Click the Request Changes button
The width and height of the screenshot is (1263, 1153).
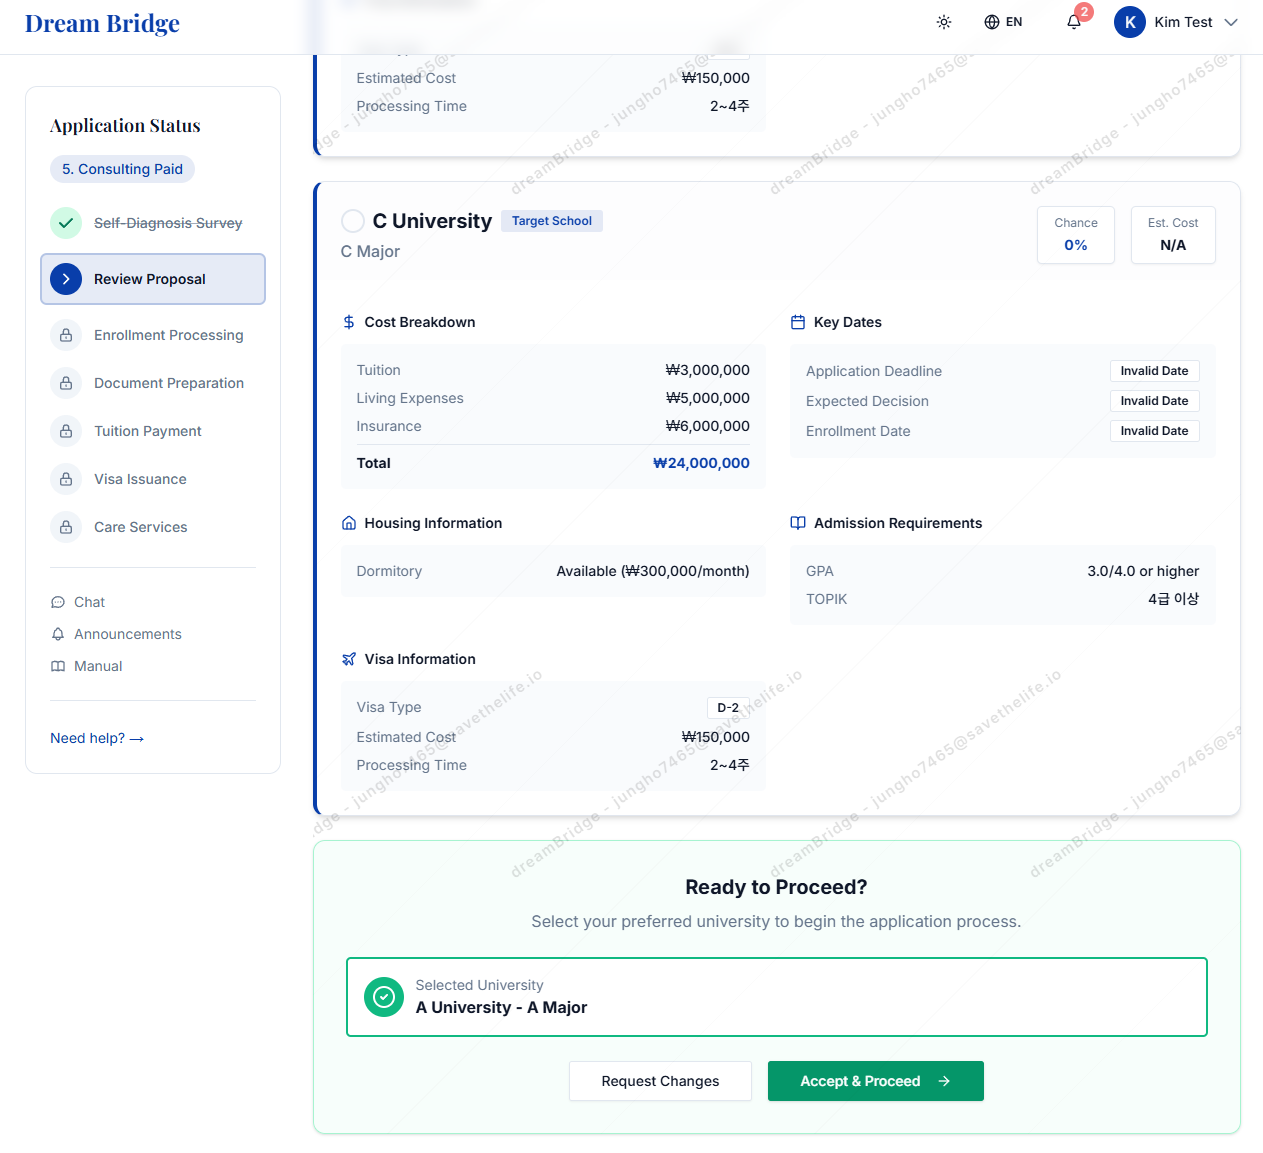pyautogui.click(x=660, y=1081)
